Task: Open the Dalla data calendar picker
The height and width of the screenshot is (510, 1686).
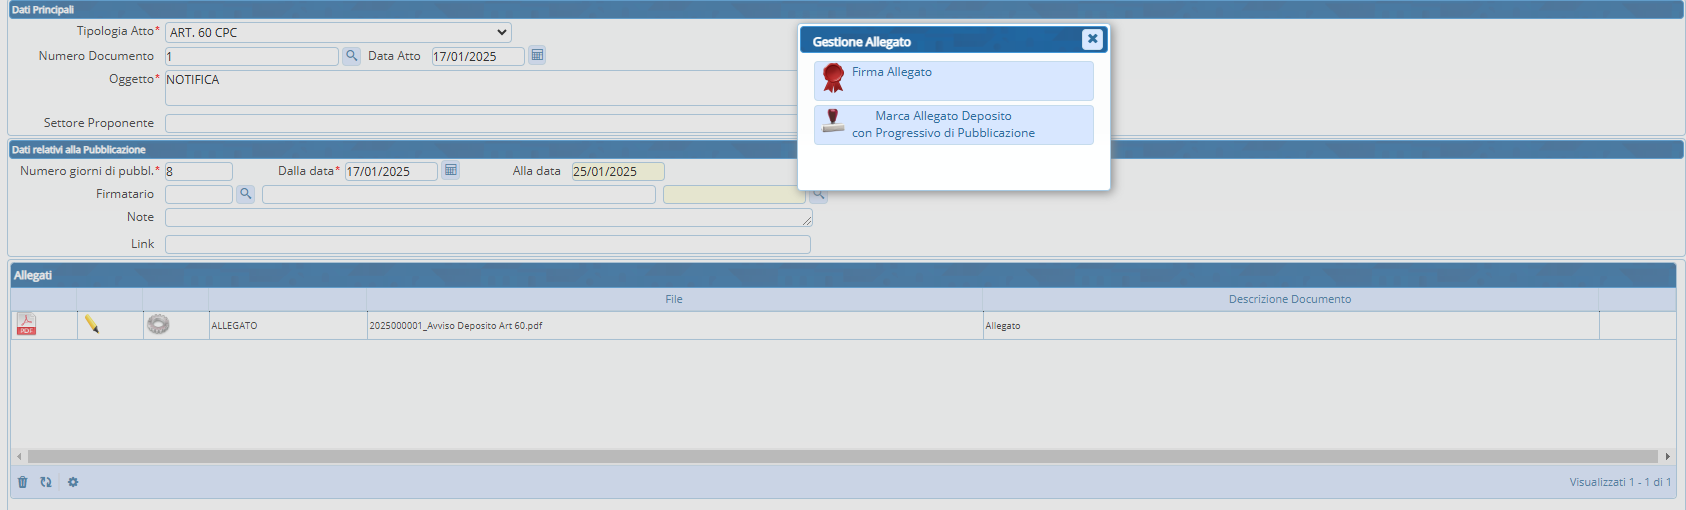Action: [451, 170]
